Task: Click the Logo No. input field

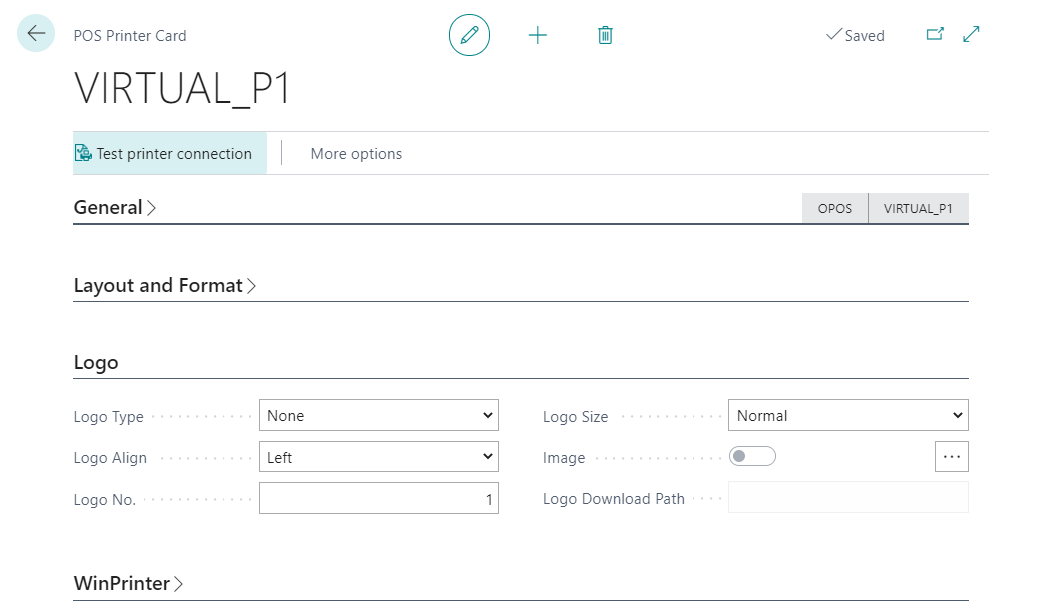Action: pos(378,499)
